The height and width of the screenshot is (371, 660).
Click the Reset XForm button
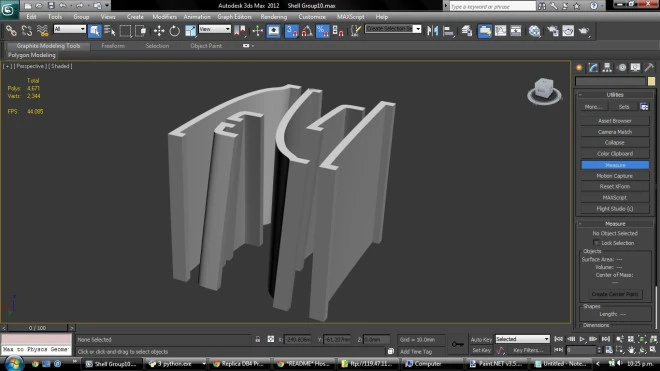615,187
